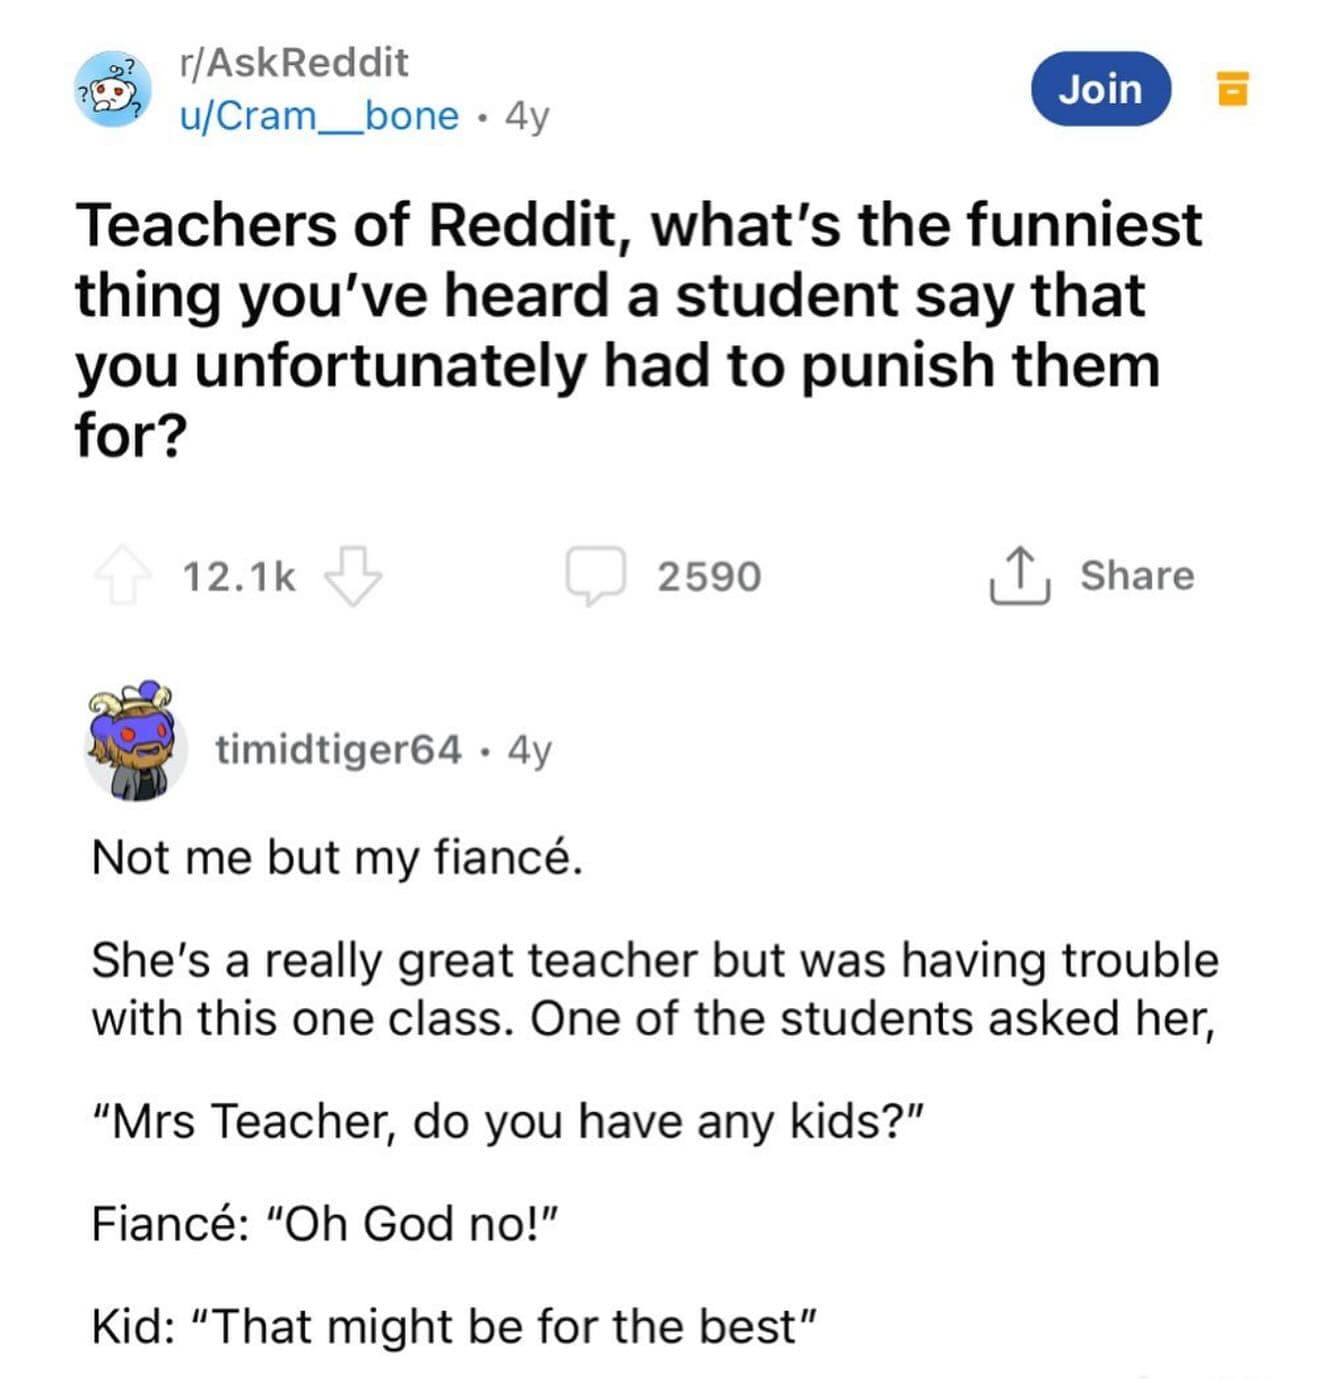This screenshot has height=1379, width=1334.
Task: Open u/Cram__bone's user profile
Action: 319,116
